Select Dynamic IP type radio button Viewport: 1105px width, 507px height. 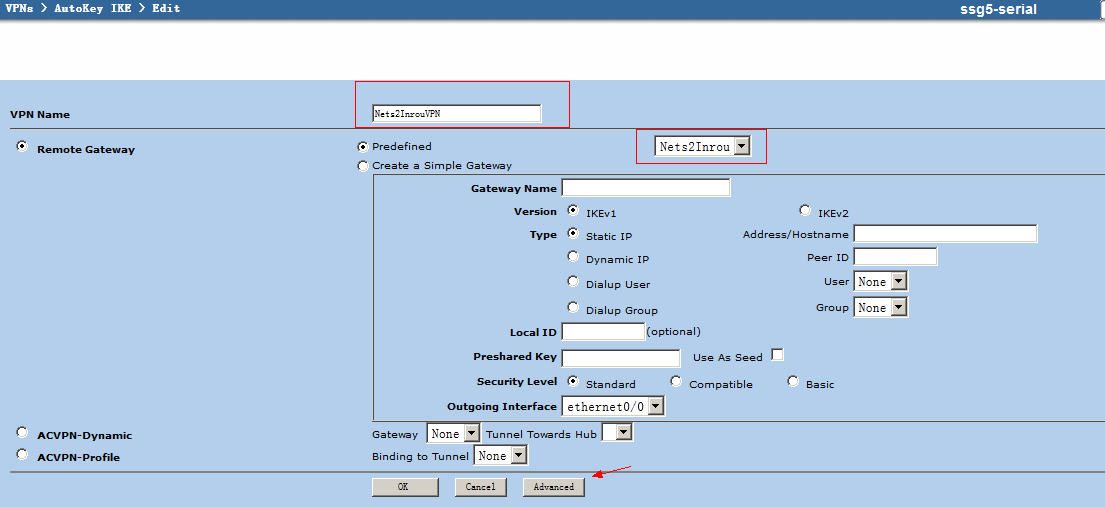(573, 257)
